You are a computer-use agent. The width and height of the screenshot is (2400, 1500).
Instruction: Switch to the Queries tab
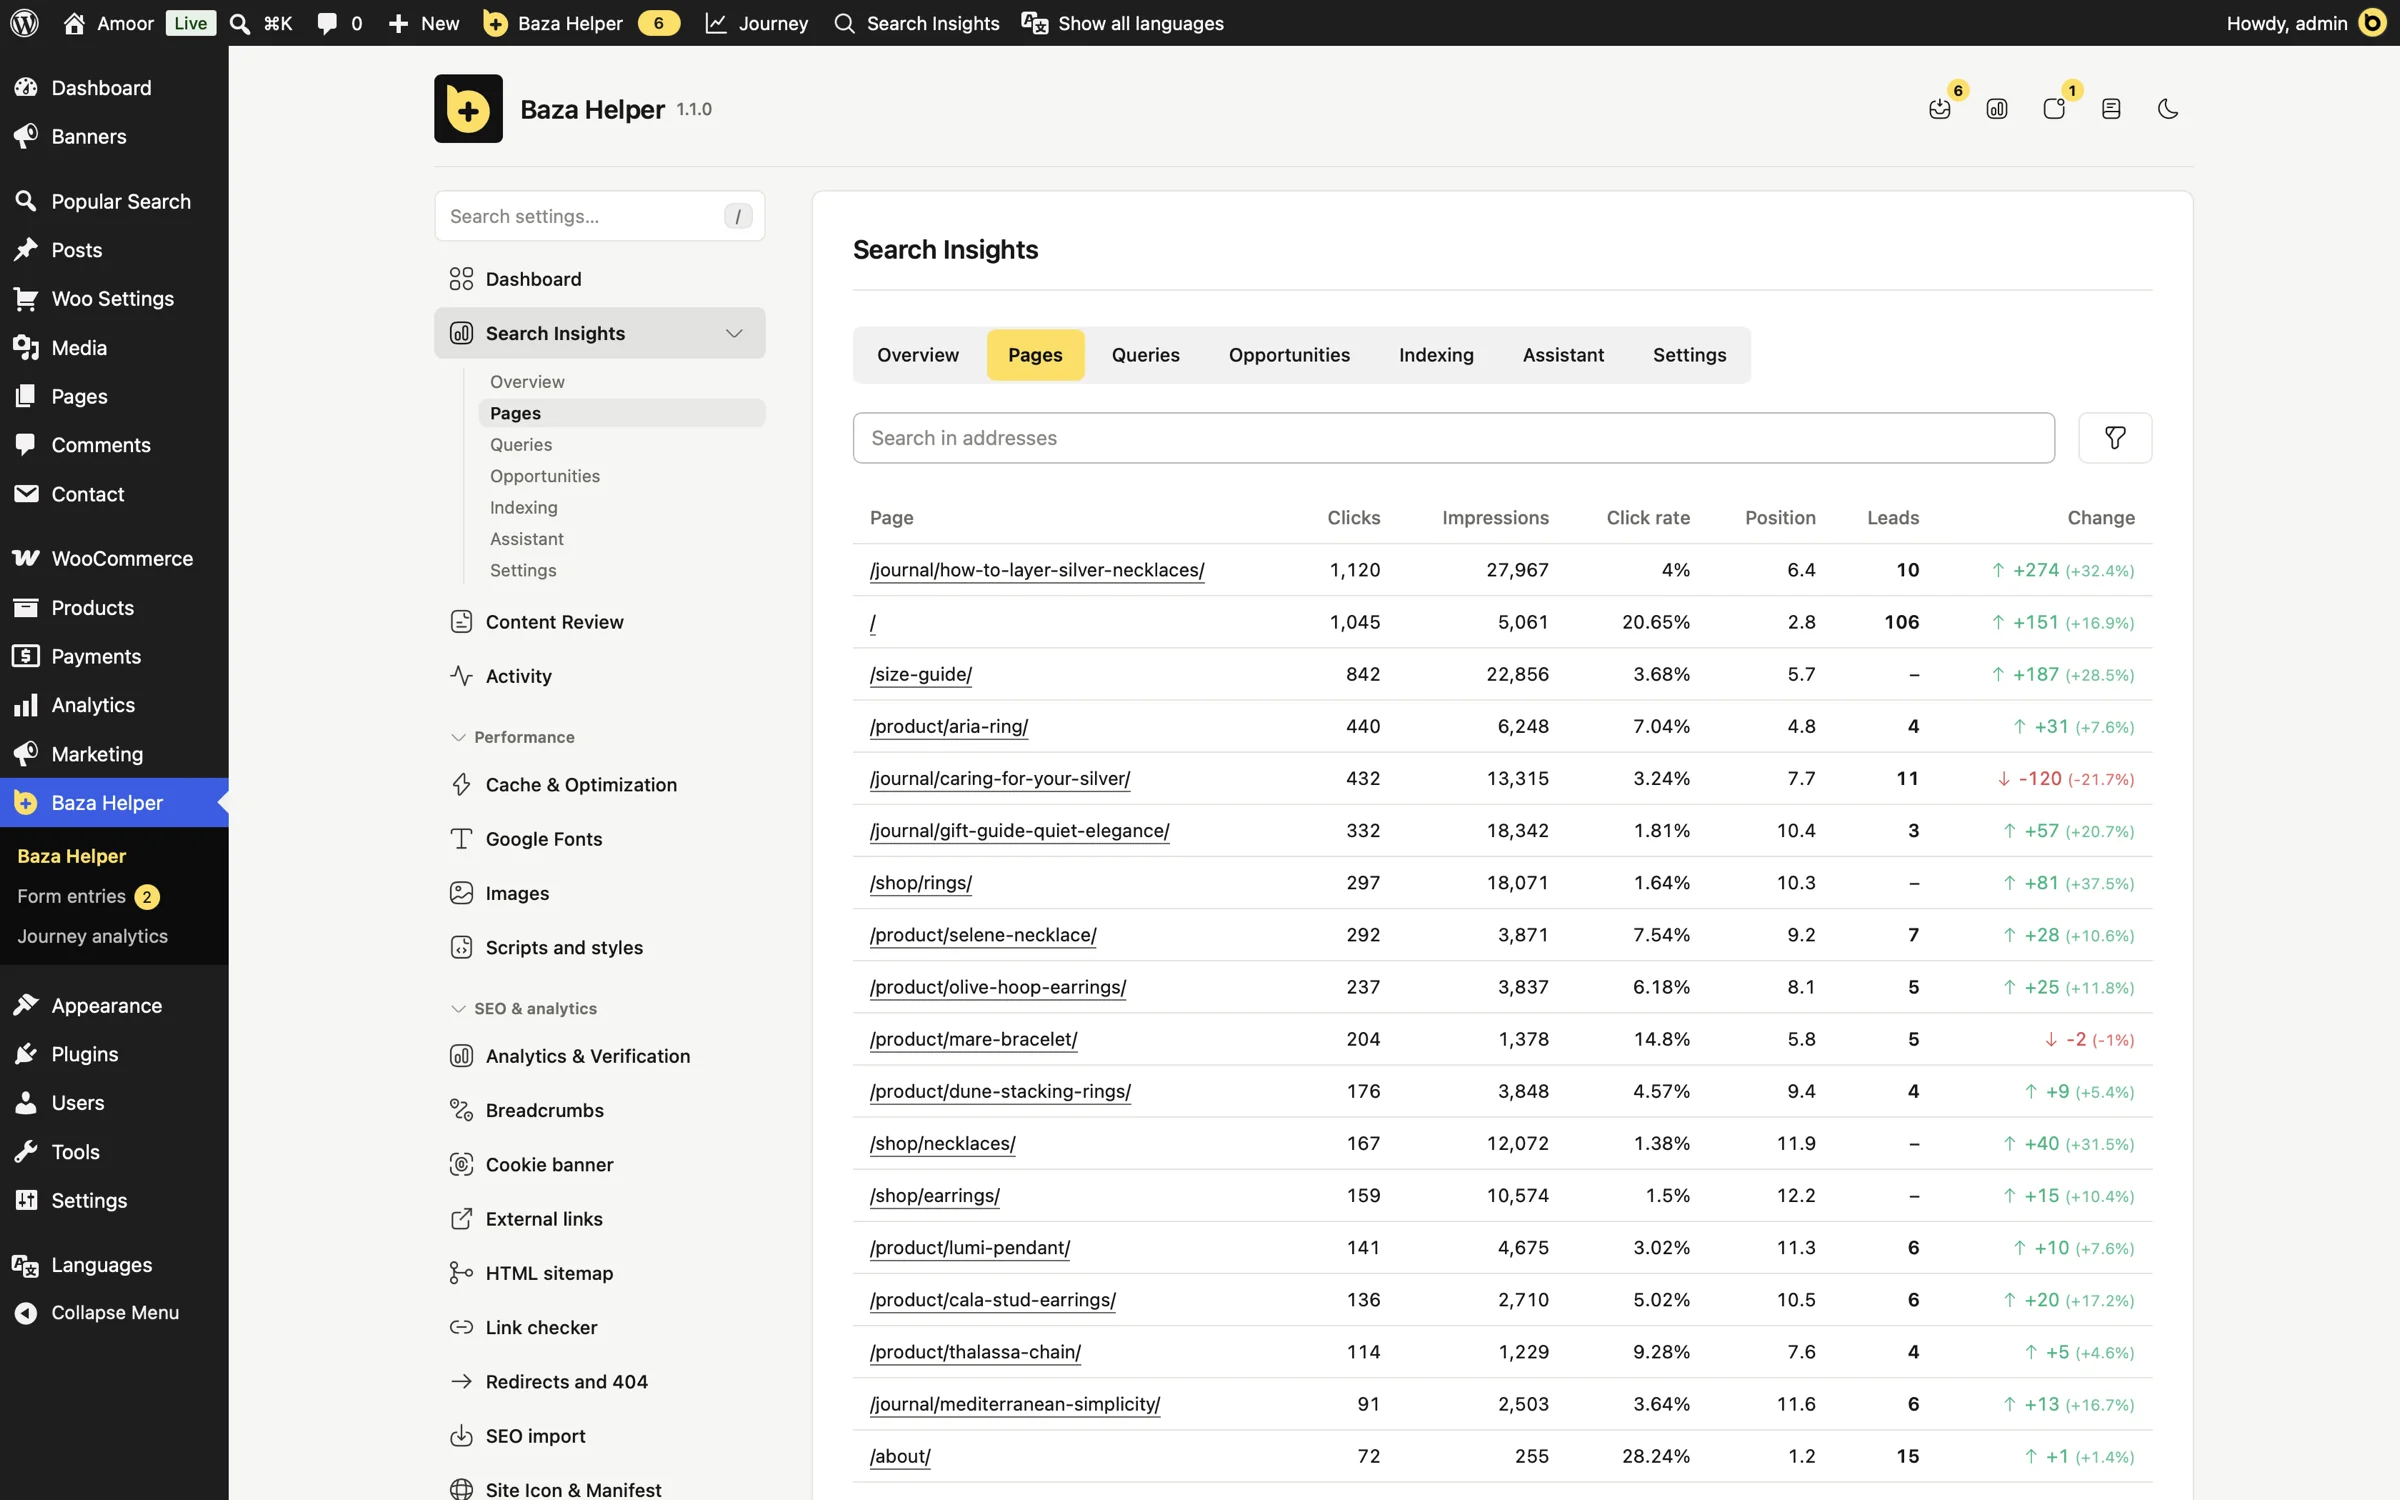point(1145,354)
